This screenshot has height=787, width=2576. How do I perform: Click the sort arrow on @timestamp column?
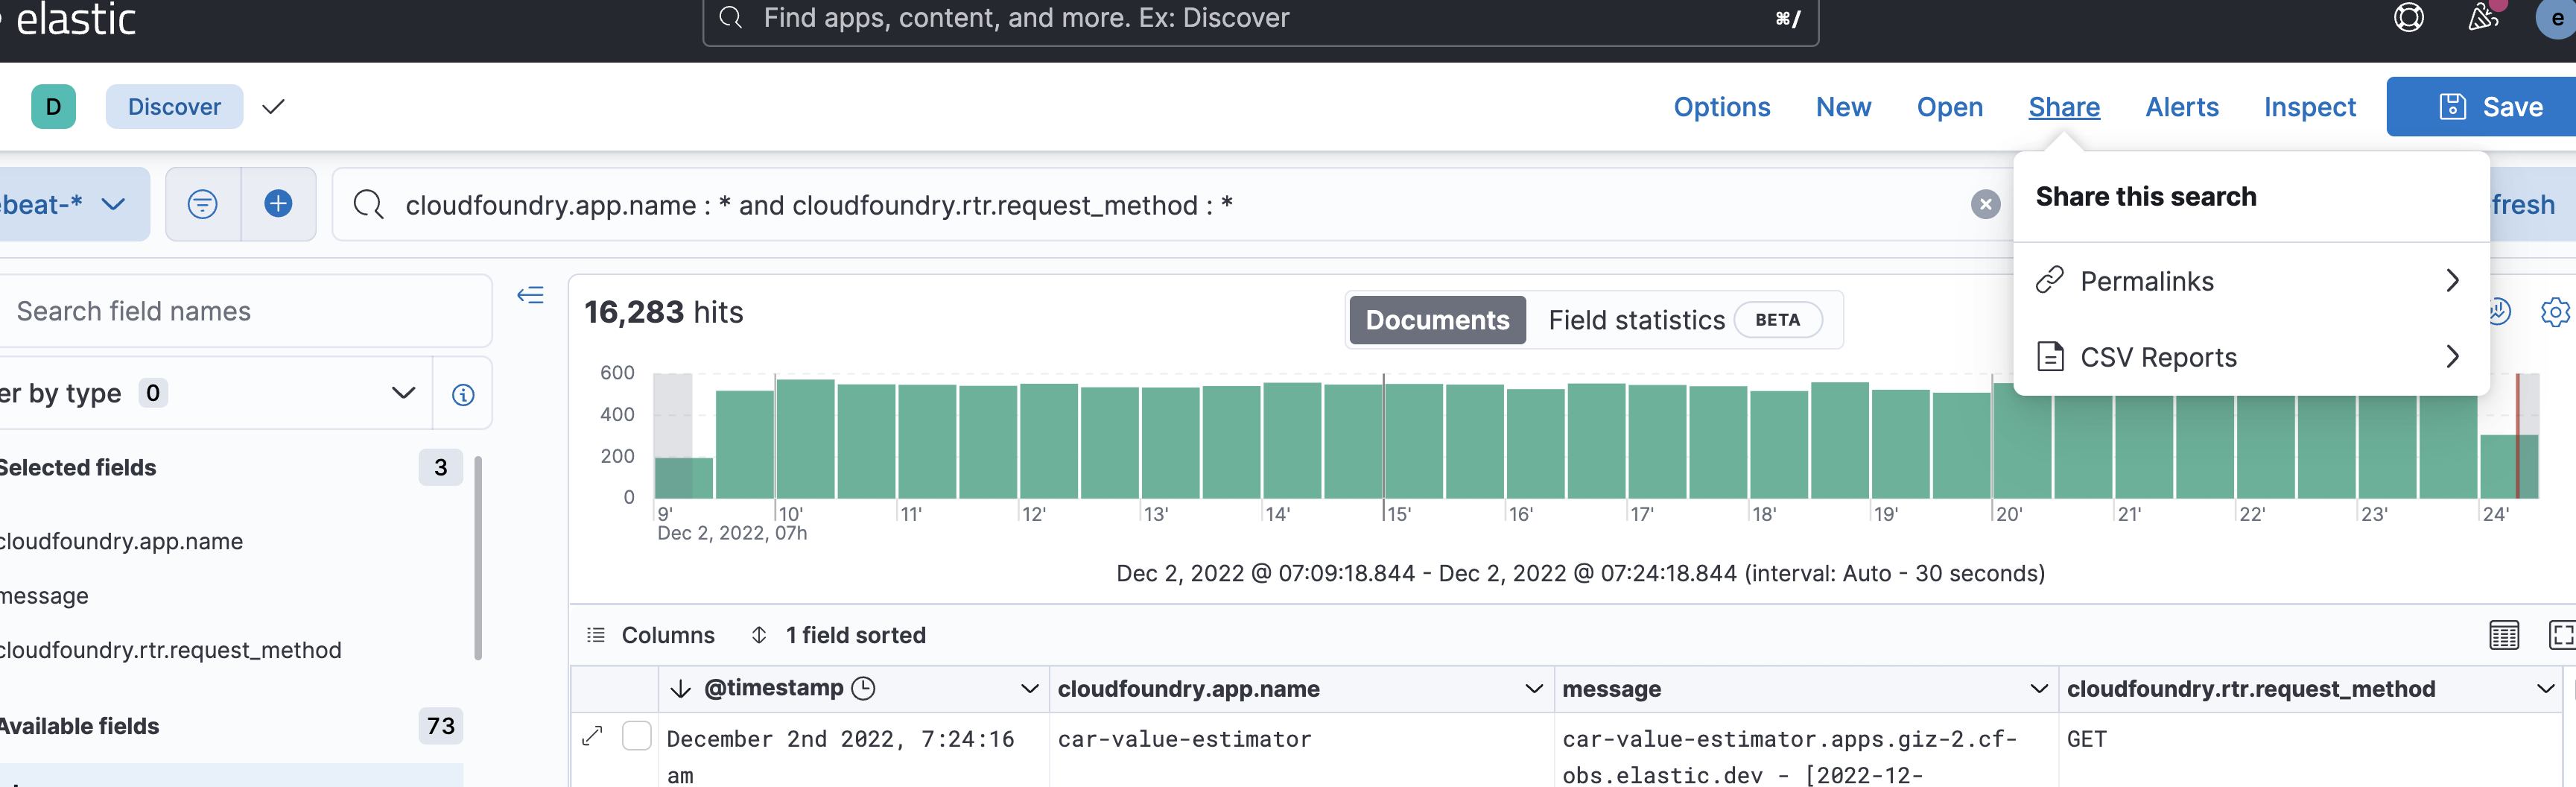pos(680,688)
